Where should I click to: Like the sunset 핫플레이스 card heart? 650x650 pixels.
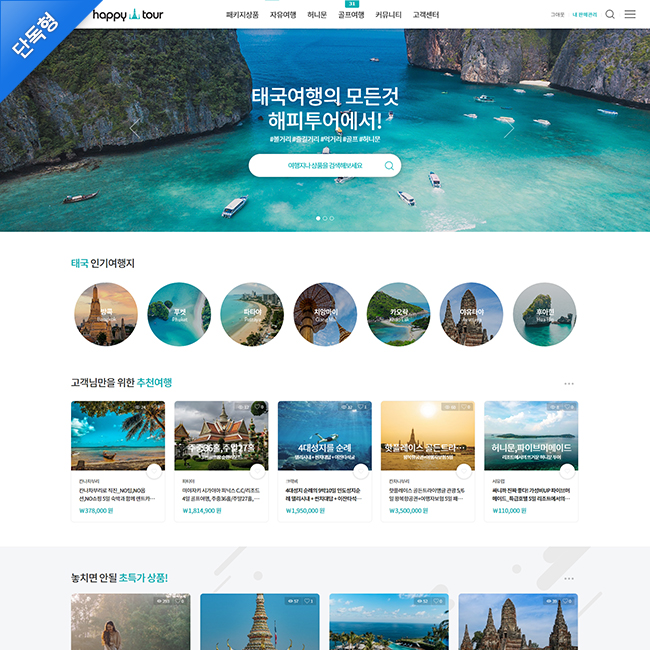tap(464, 471)
